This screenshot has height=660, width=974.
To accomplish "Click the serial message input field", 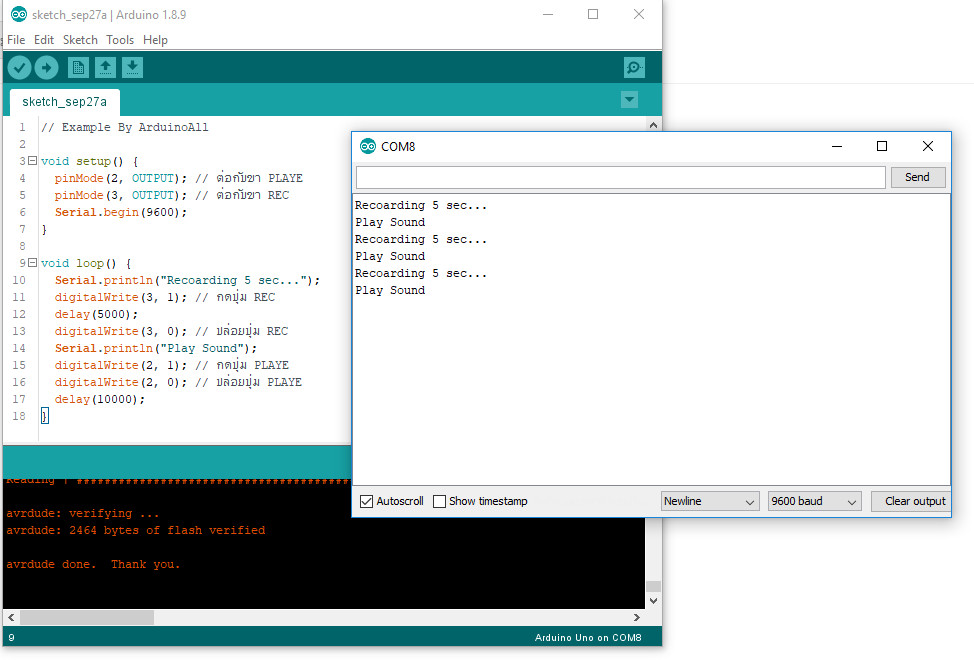I will click(621, 178).
